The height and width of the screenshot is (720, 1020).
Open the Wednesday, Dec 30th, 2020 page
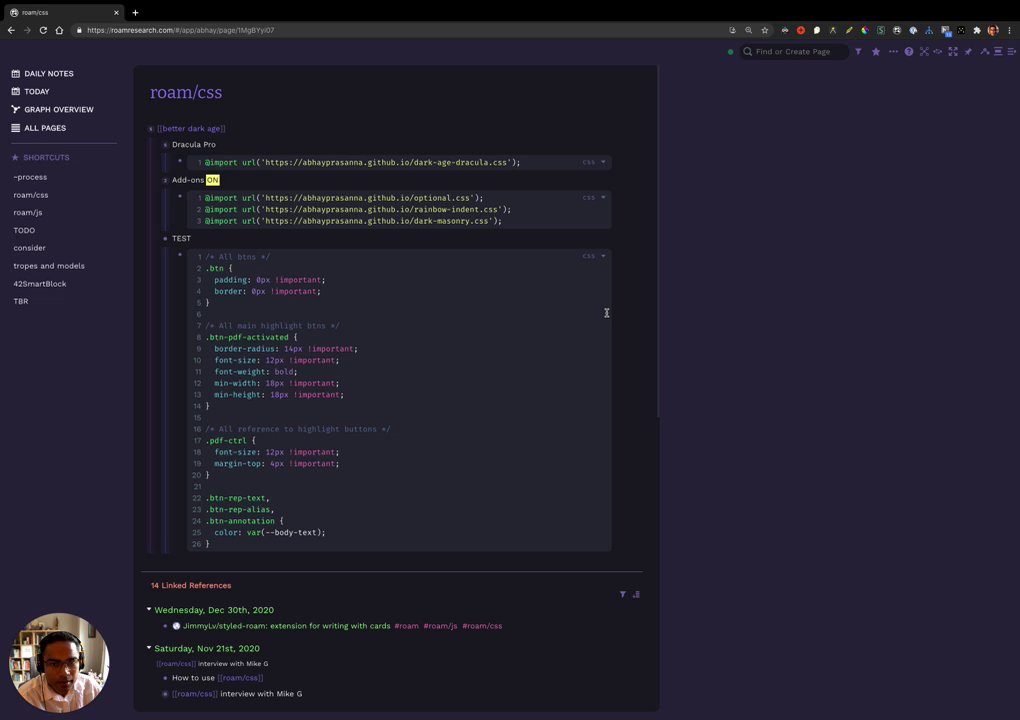point(214,610)
